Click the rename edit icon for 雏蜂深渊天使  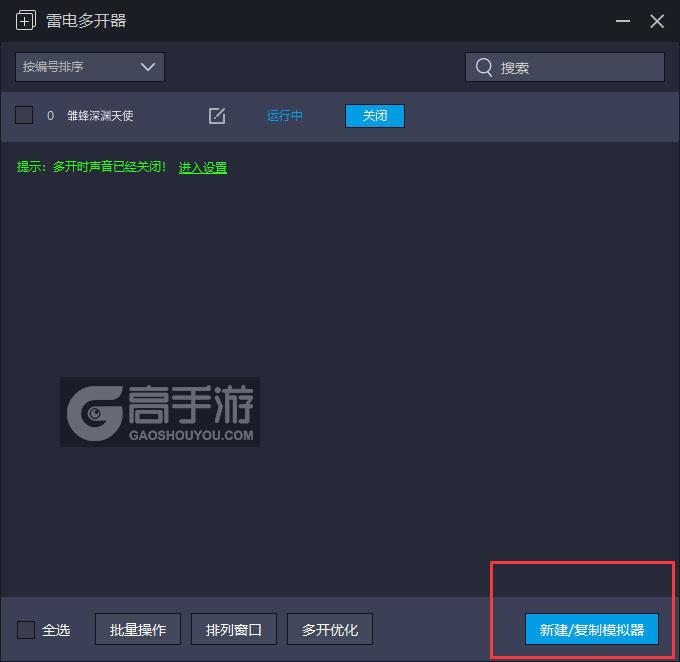click(217, 116)
